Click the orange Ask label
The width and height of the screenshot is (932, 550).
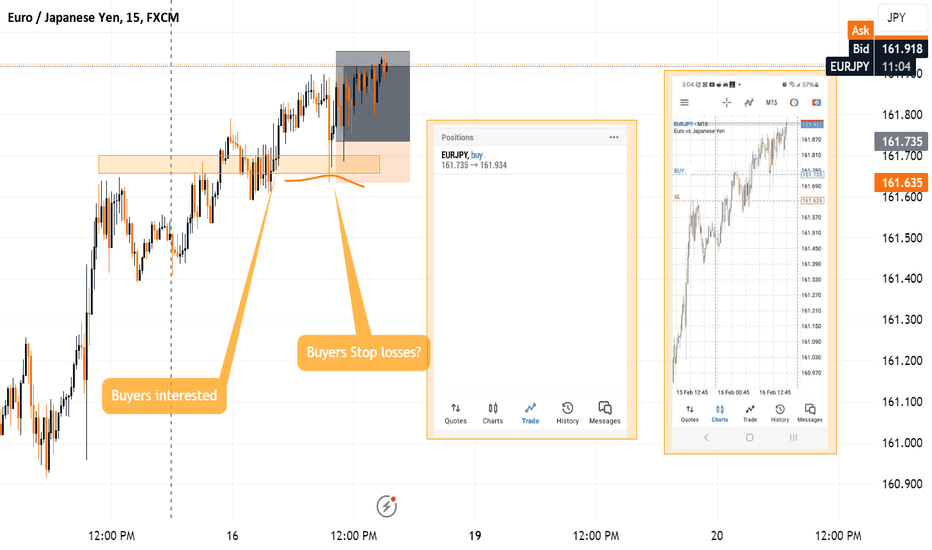tap(860, 30)
